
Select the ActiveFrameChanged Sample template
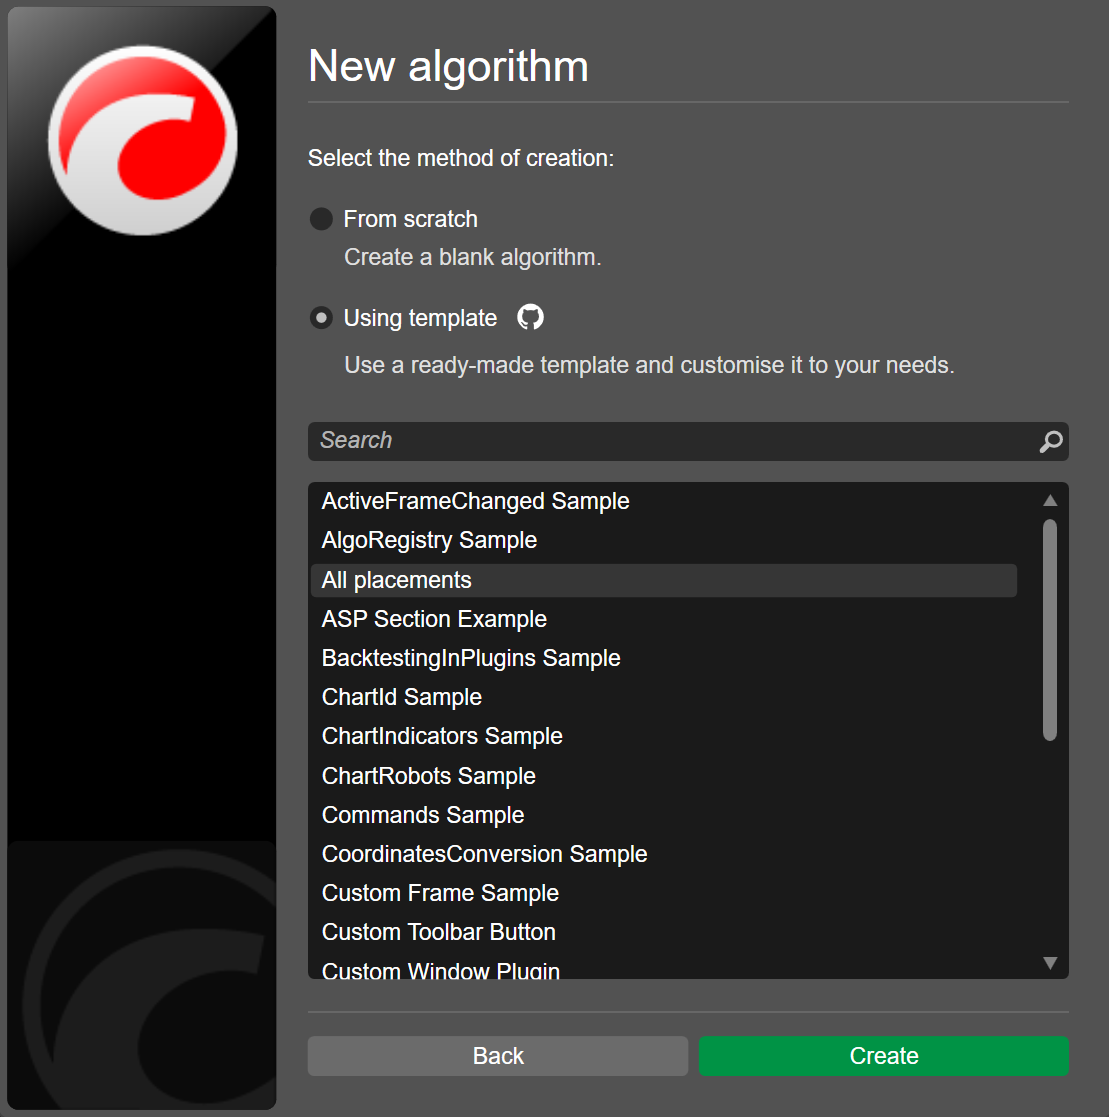coord(476,501)
